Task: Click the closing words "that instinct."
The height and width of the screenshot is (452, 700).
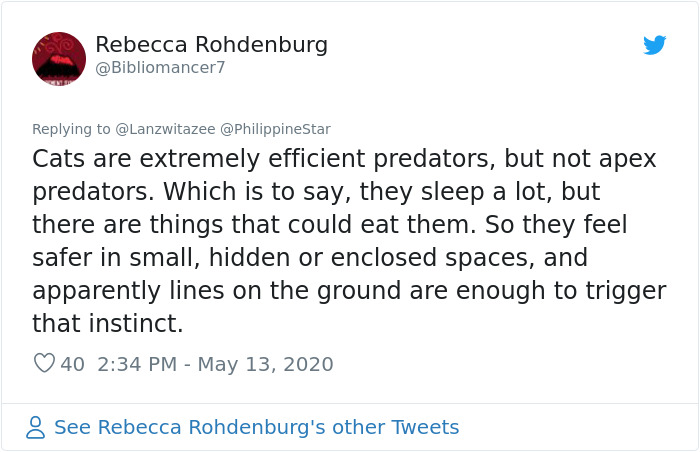Action: click(x=108, y=324)
